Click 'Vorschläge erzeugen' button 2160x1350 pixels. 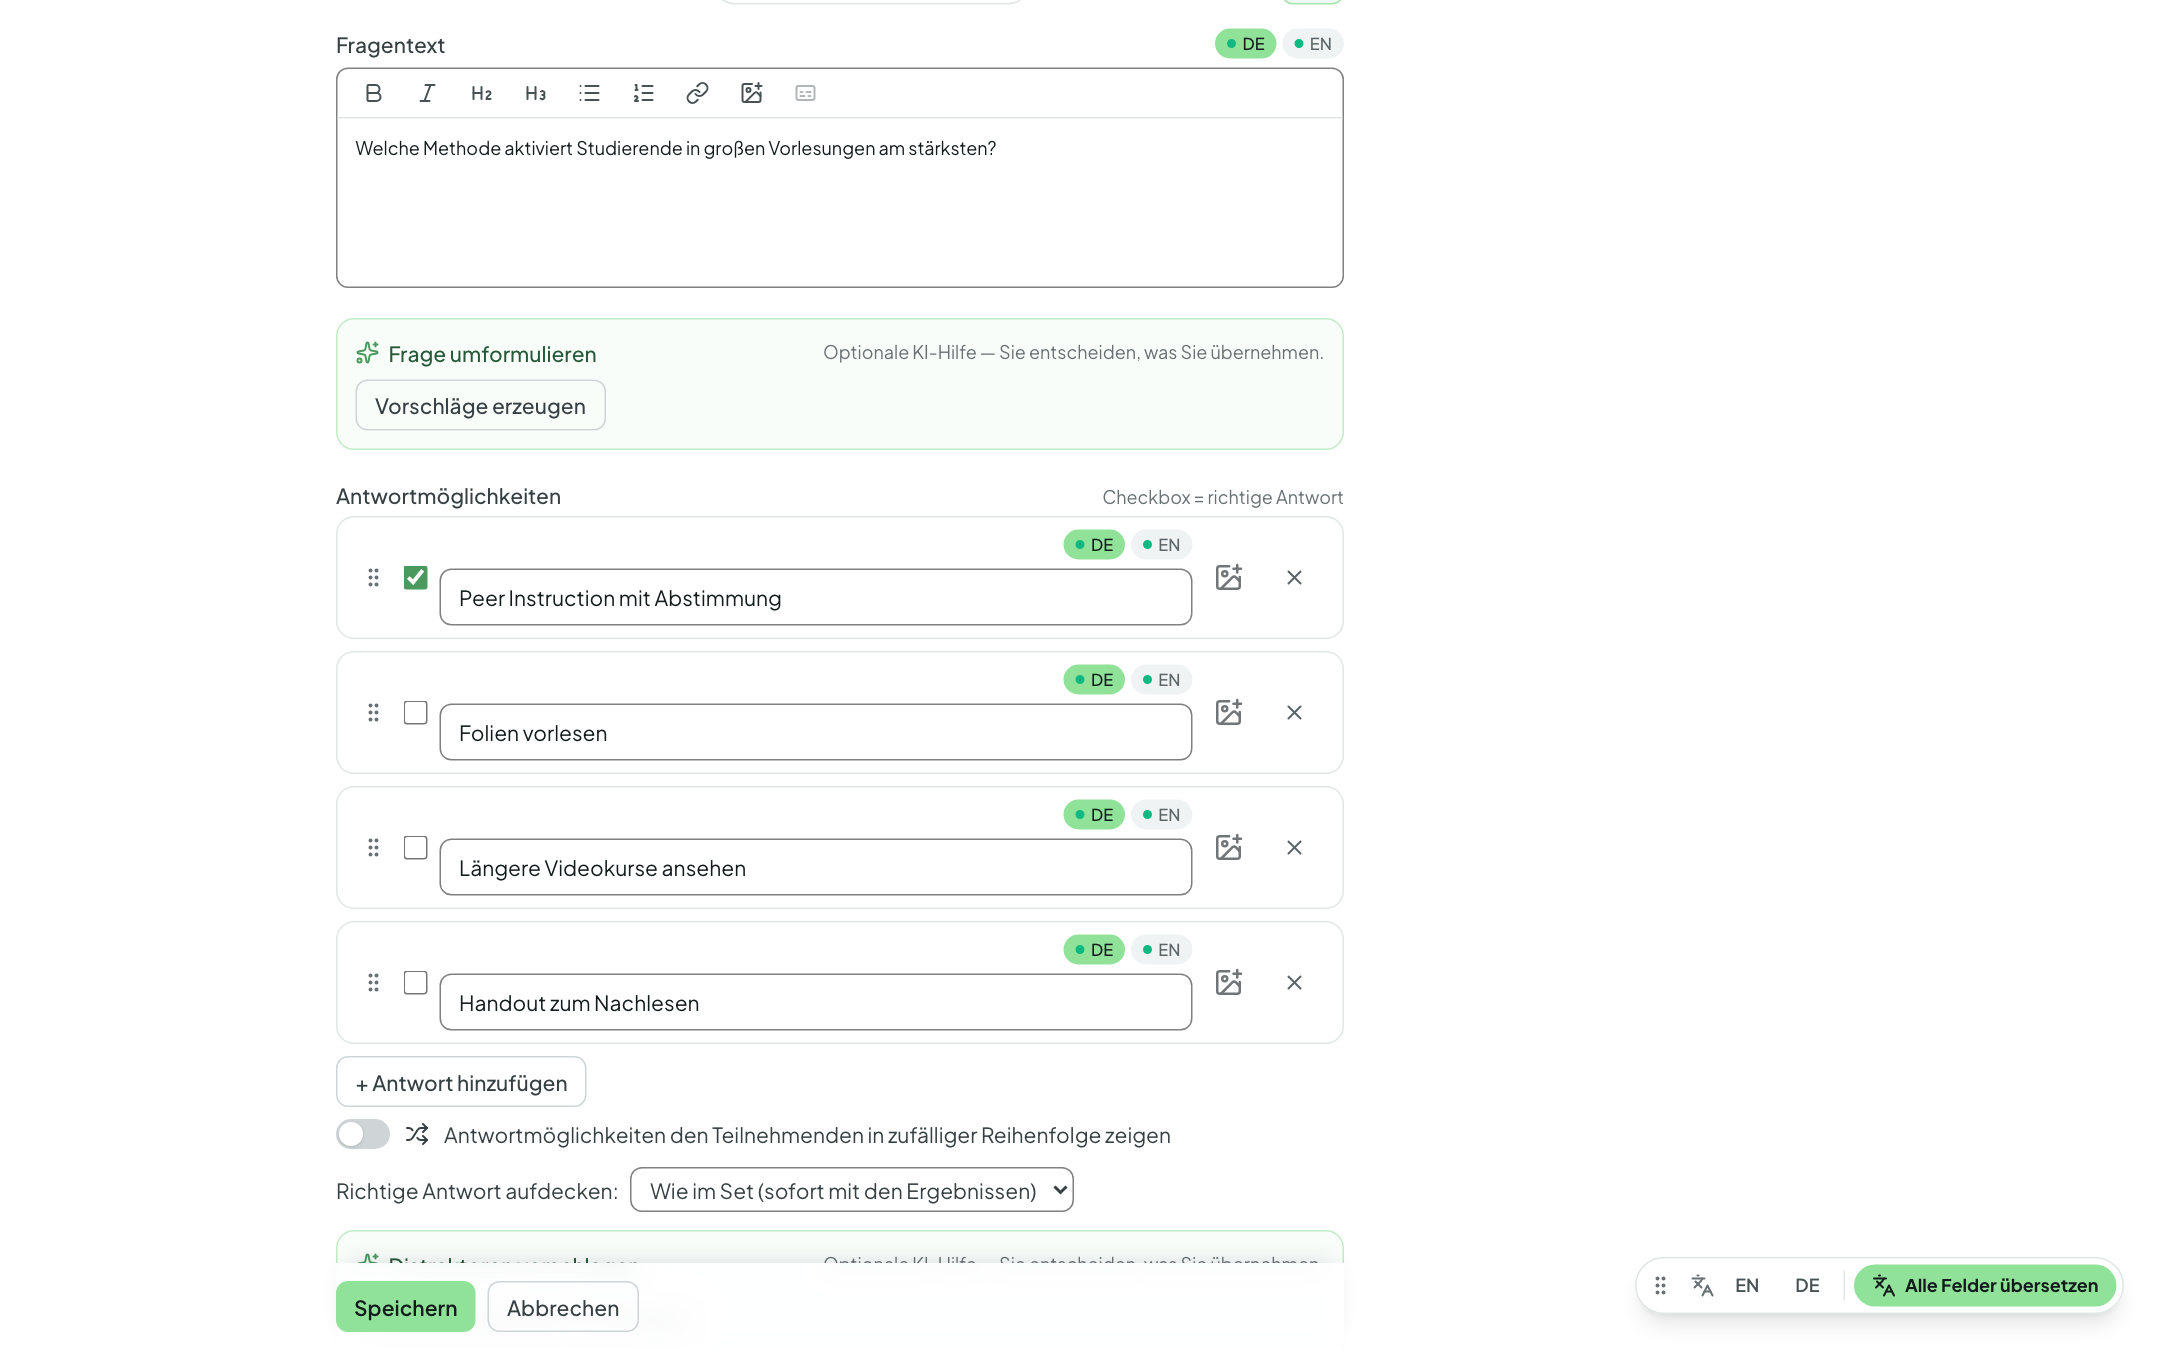click(x=480, y=405)
